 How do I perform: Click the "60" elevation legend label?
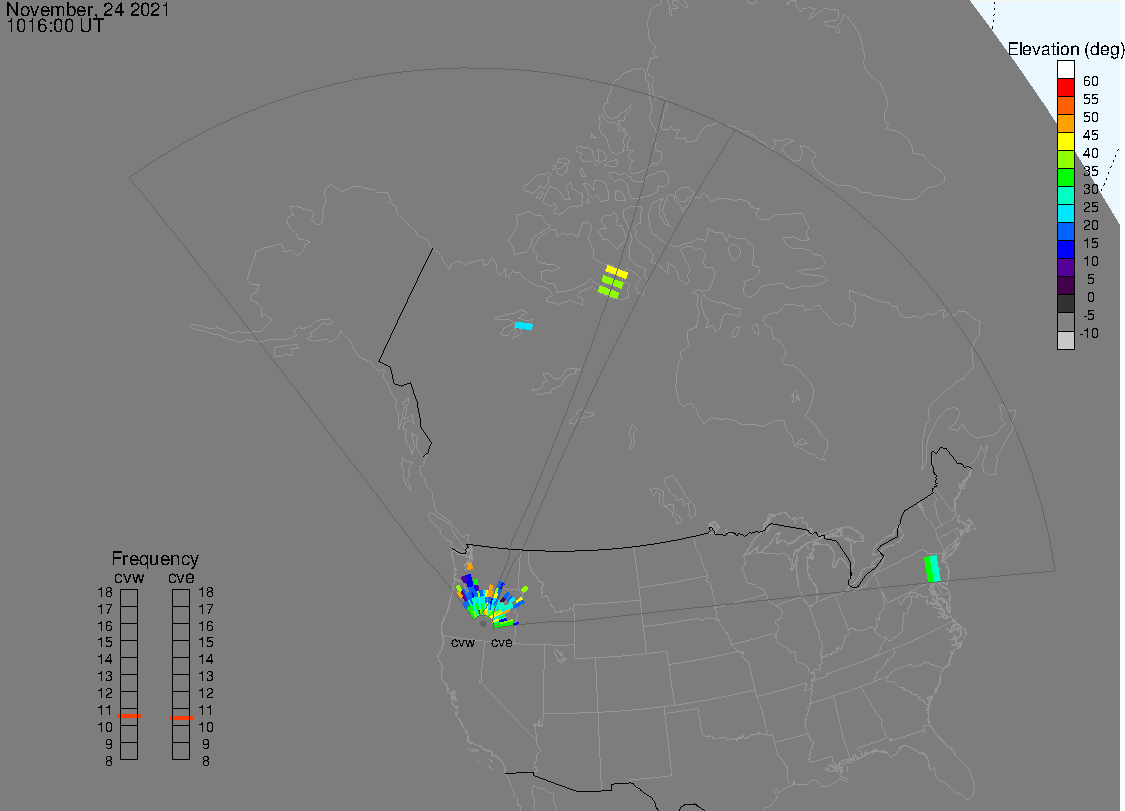click(x=1091, y=81)
